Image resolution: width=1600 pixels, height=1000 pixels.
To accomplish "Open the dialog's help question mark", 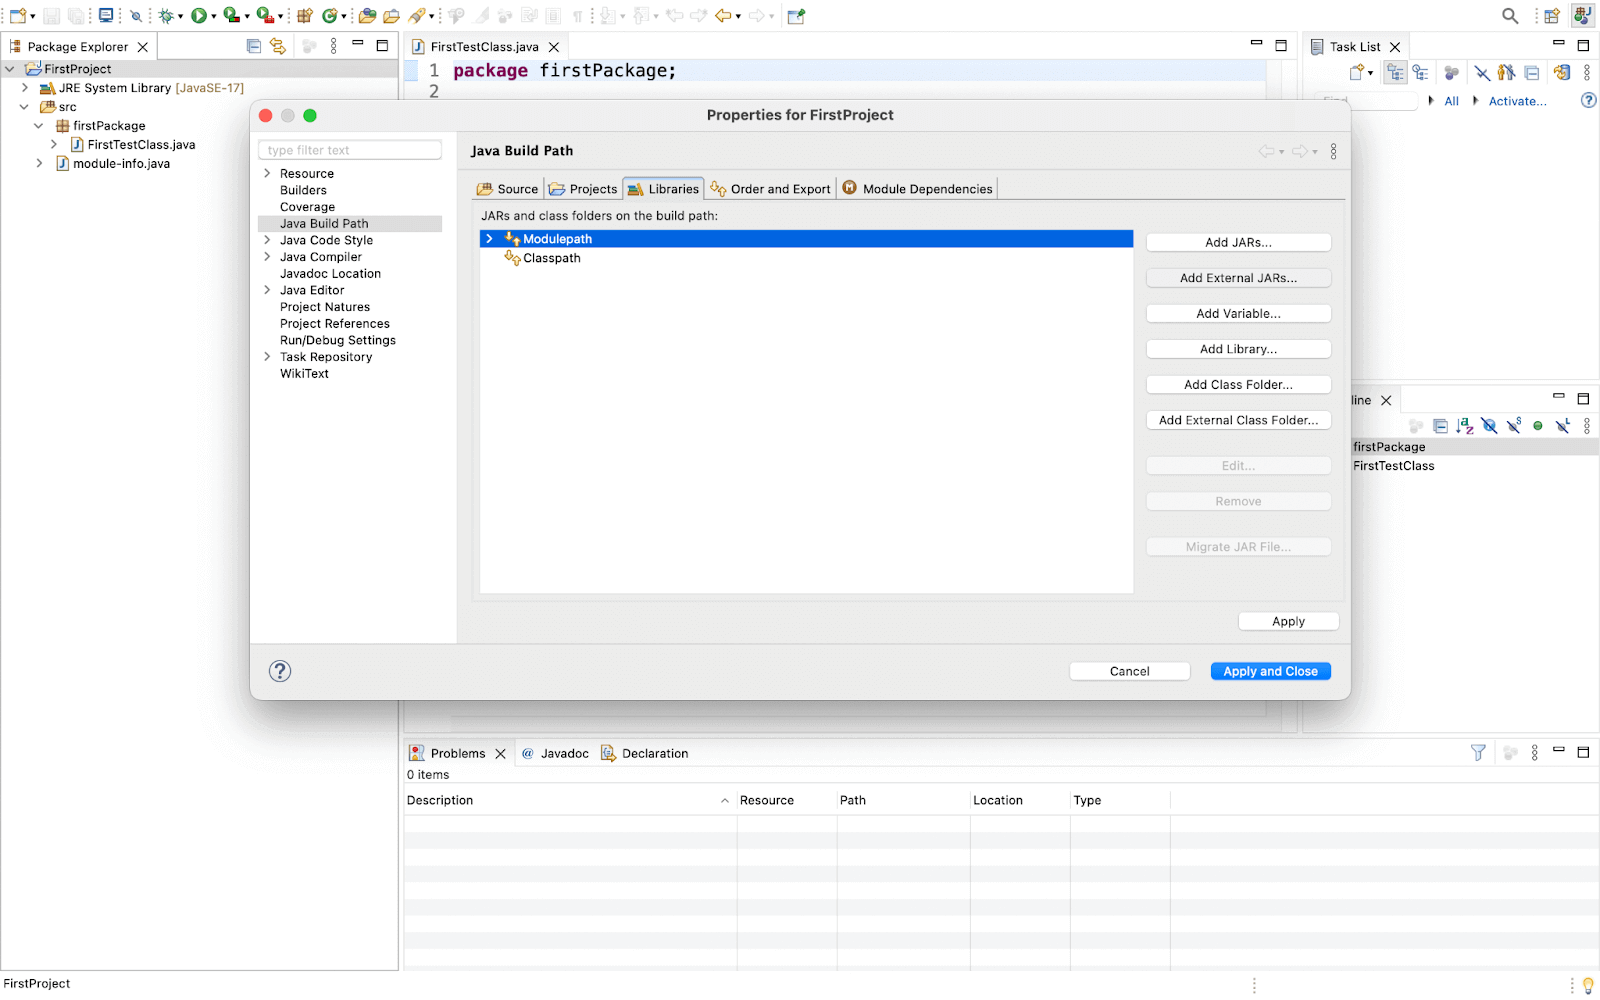I will tap(280, 671).
